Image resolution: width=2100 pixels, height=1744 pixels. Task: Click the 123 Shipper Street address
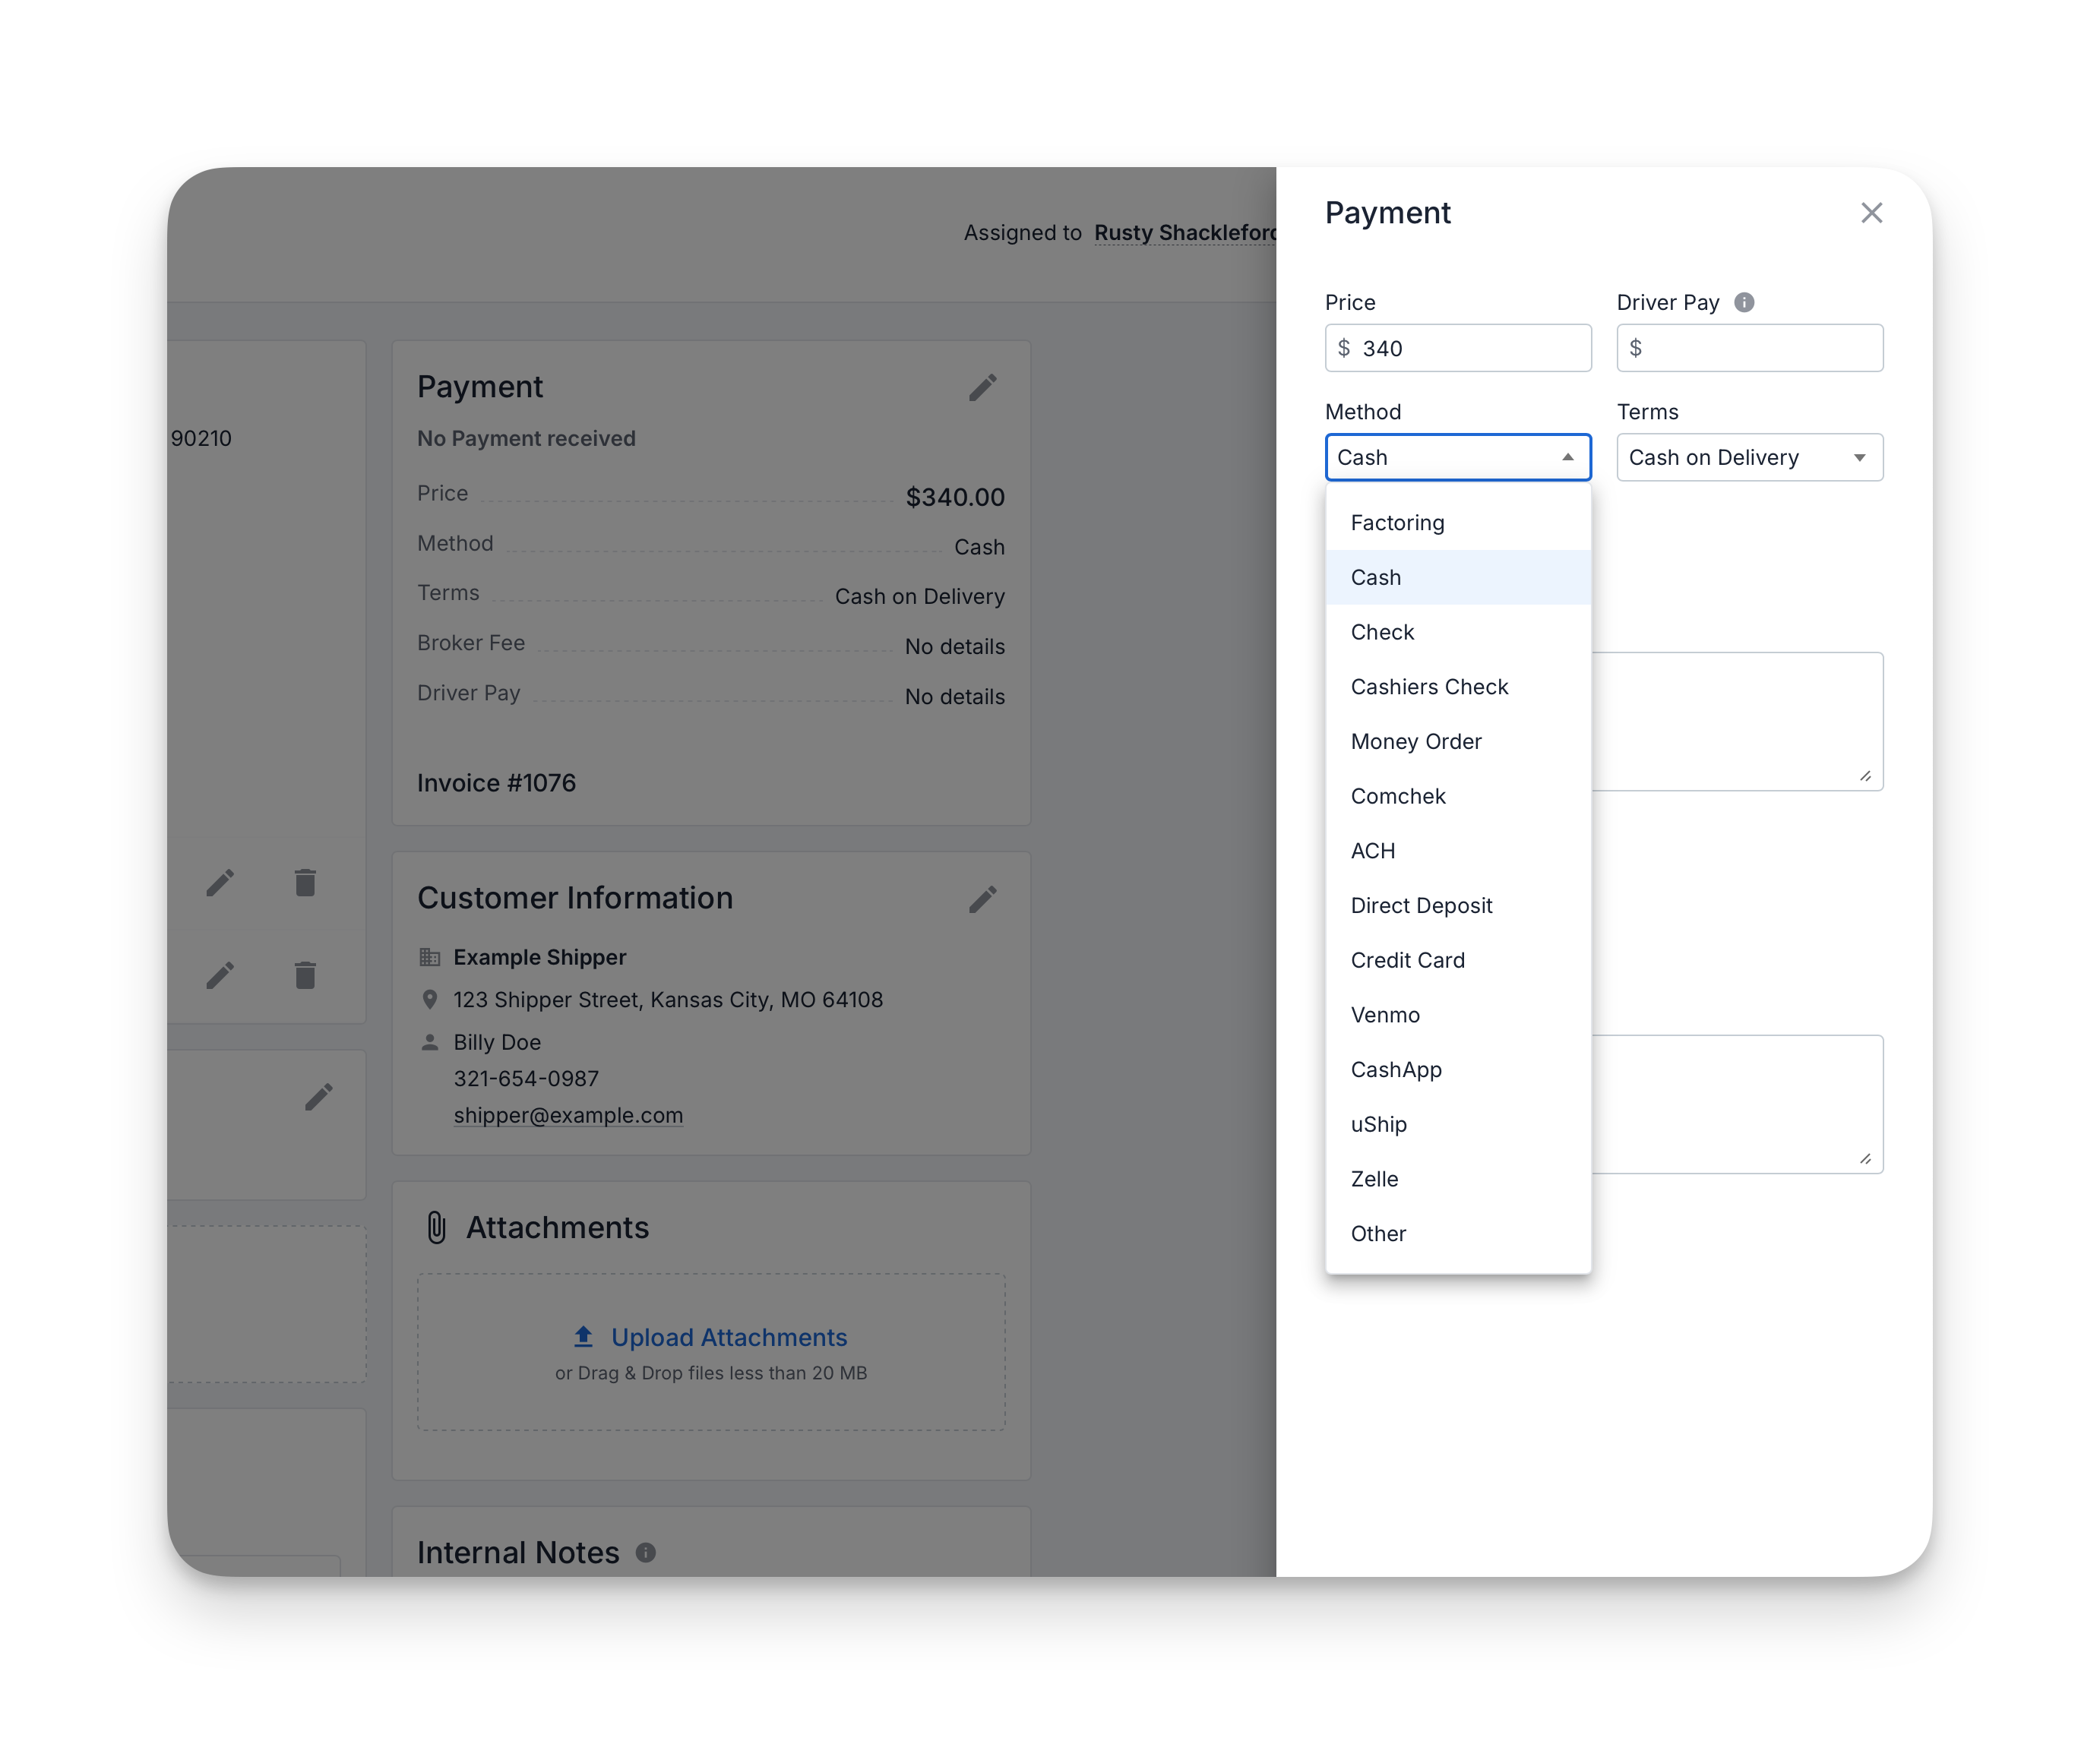point(668,1000)
